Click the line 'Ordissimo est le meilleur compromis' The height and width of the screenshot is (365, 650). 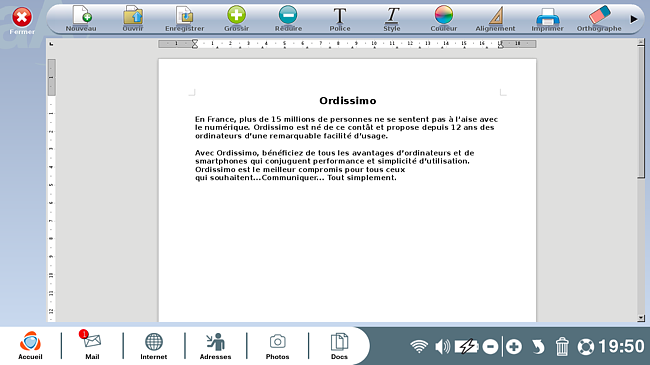click(300, 169)
